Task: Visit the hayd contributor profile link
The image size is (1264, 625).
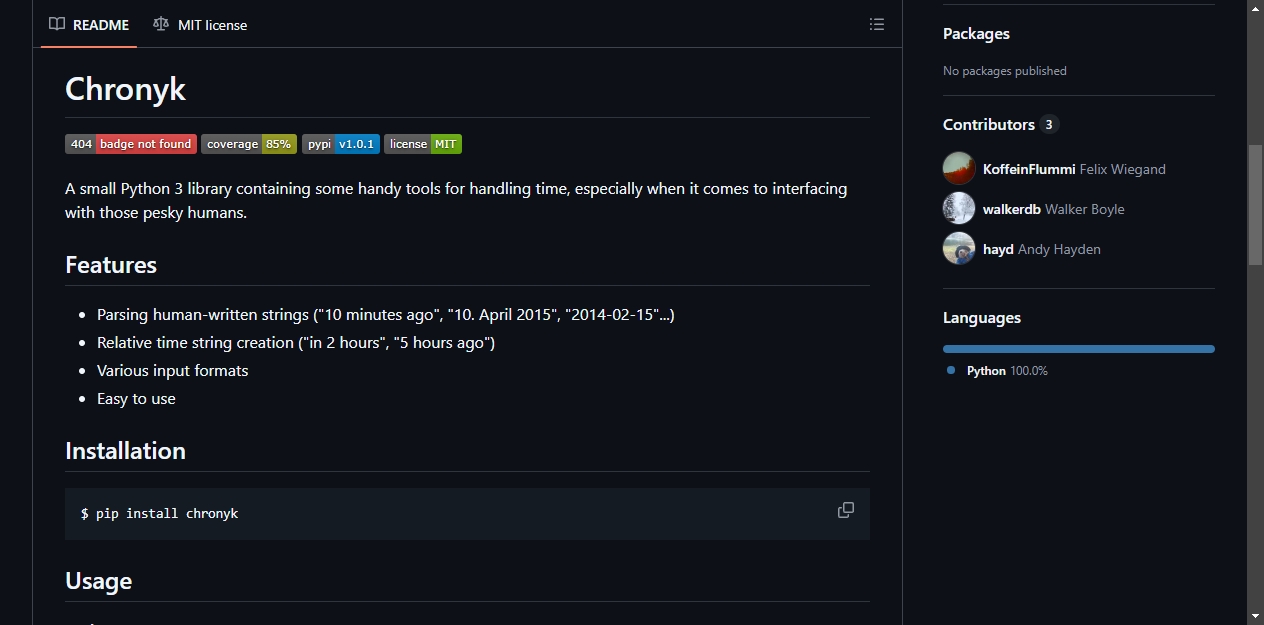Action: pyautogui.click(x=998, y=249)
